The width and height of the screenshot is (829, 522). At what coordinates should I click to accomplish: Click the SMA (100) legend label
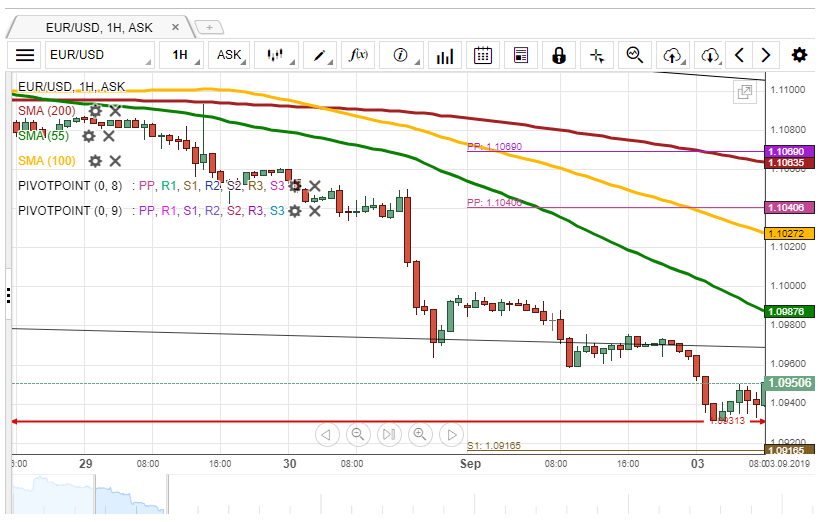coord(47,161)
